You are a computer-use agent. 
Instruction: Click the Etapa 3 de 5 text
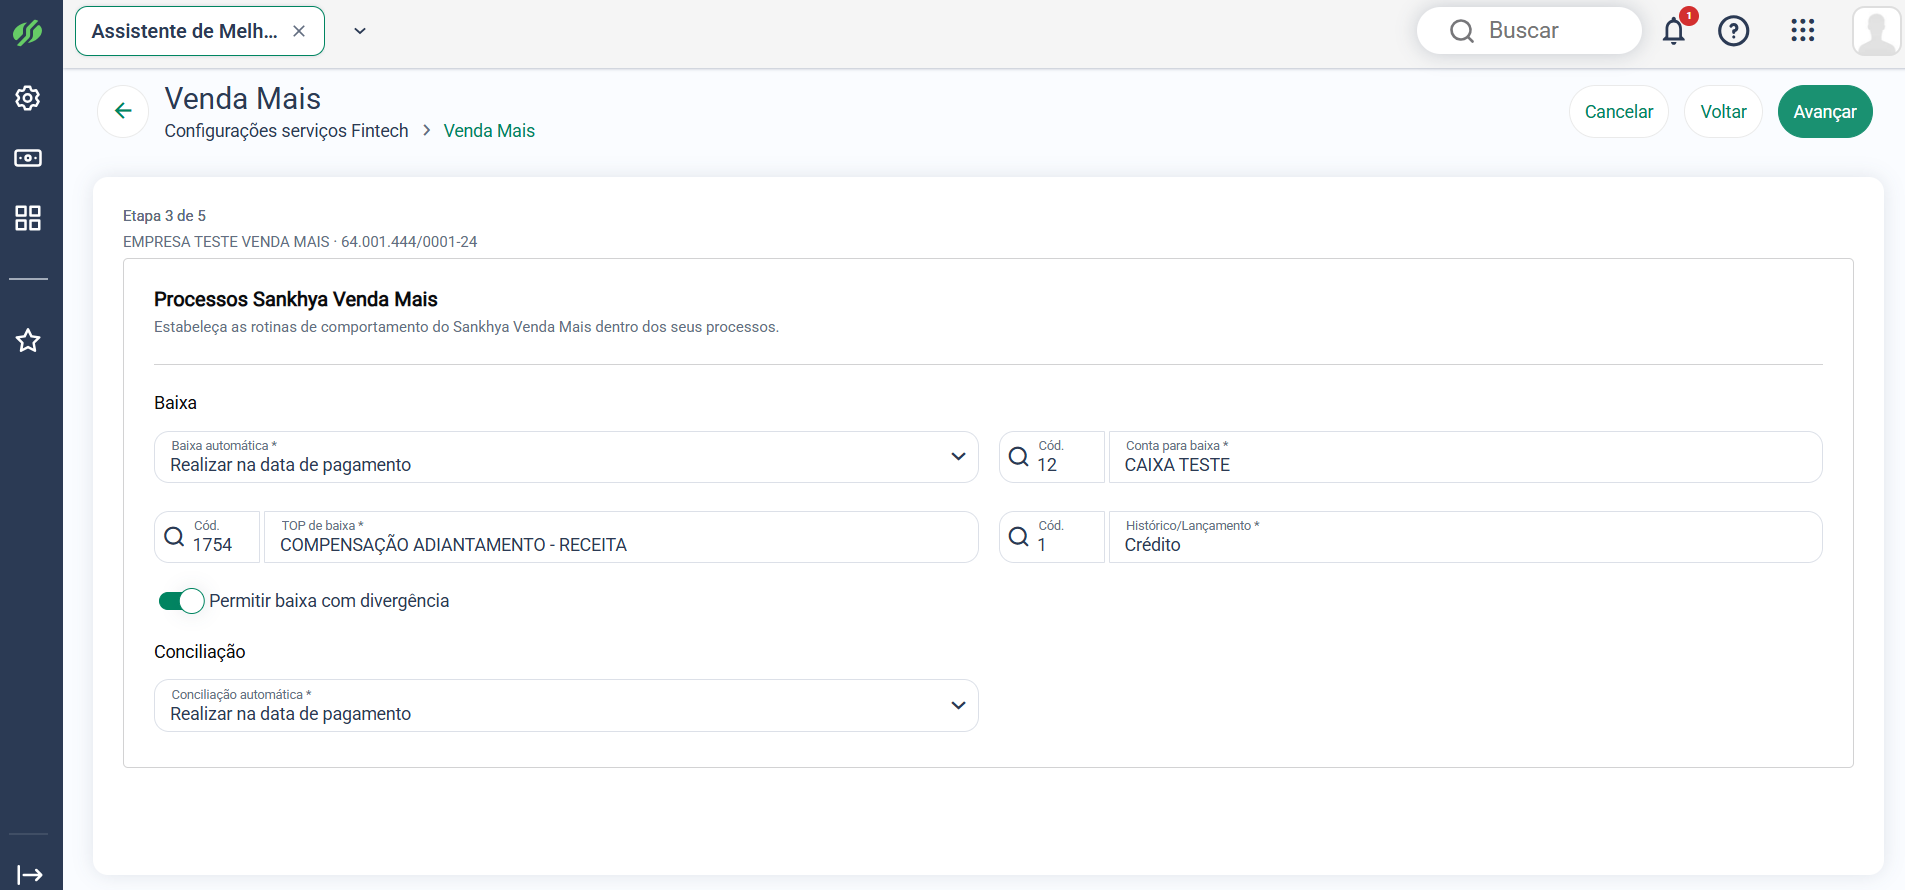(164, 216)
